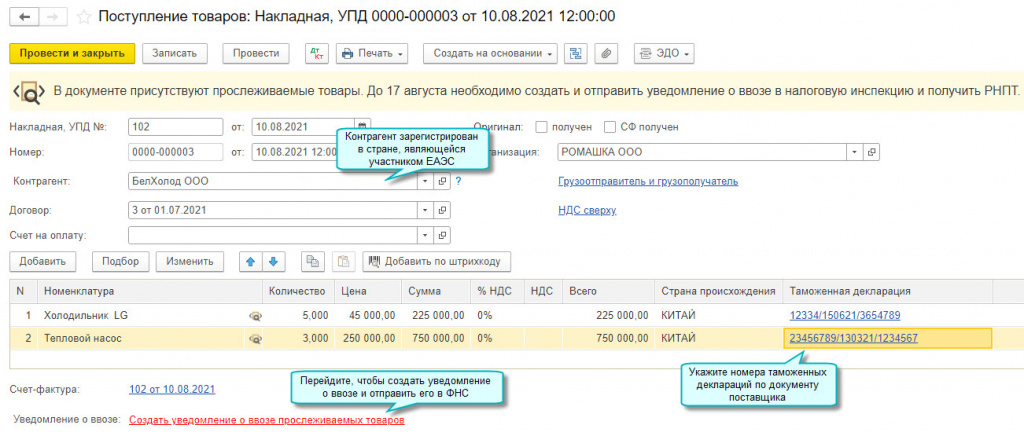The width and height of the screenshot is (1024, 436).
Task: Click link to create уведомление о ввозе
Action: click(266, 421)
